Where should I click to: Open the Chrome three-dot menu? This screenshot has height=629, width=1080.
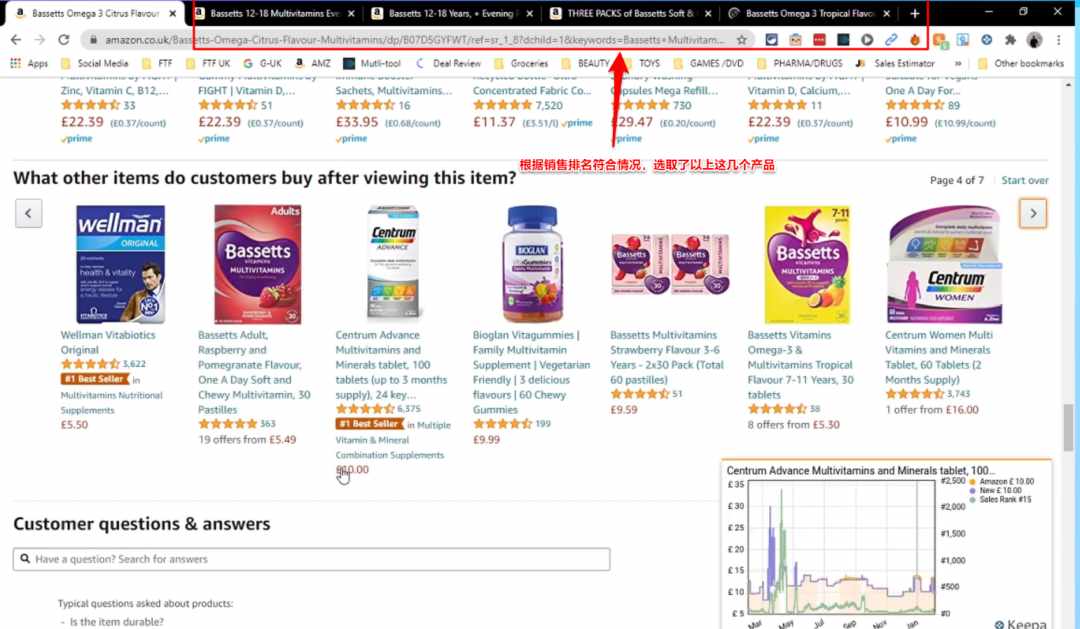pos(1059,40)
